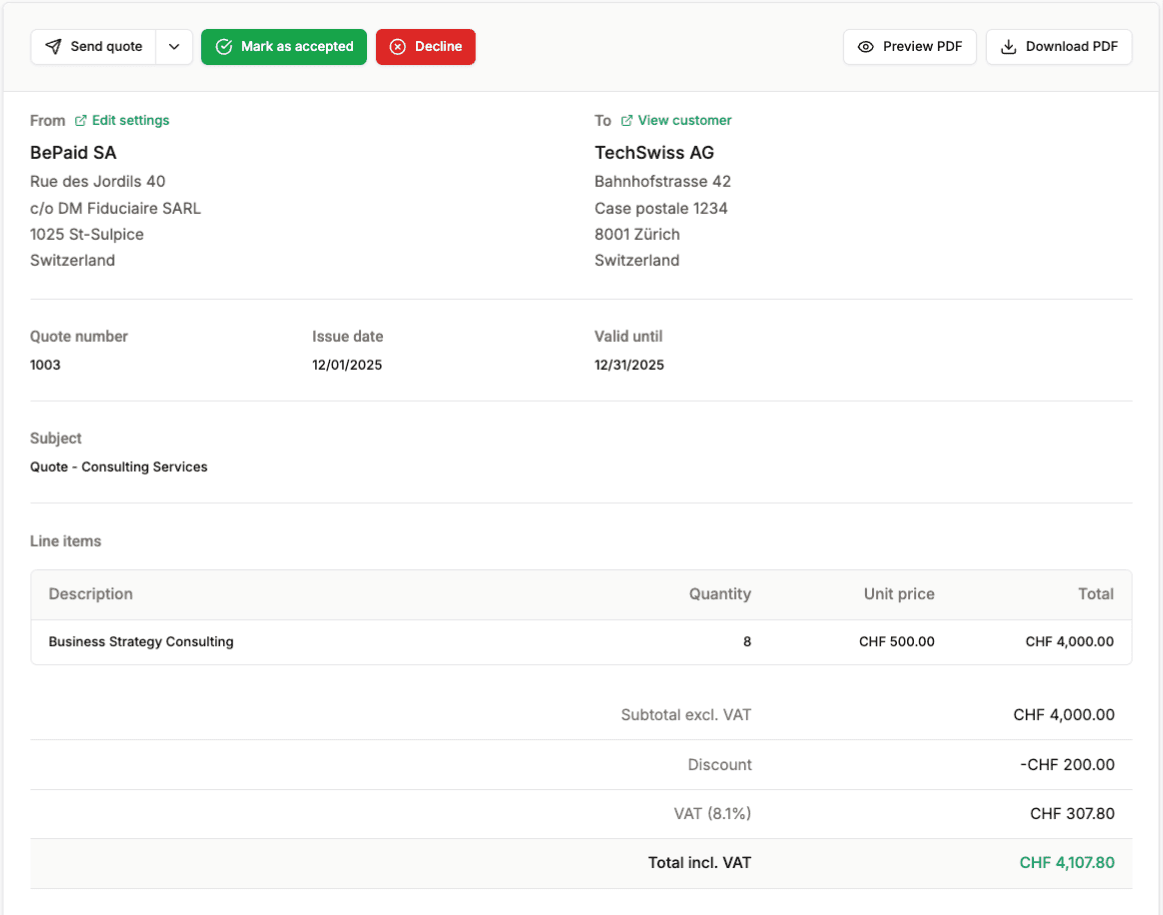Click external link icon beside Edit settings
The width and height of the screenshot is (1163, 915).
pos(81,121)
